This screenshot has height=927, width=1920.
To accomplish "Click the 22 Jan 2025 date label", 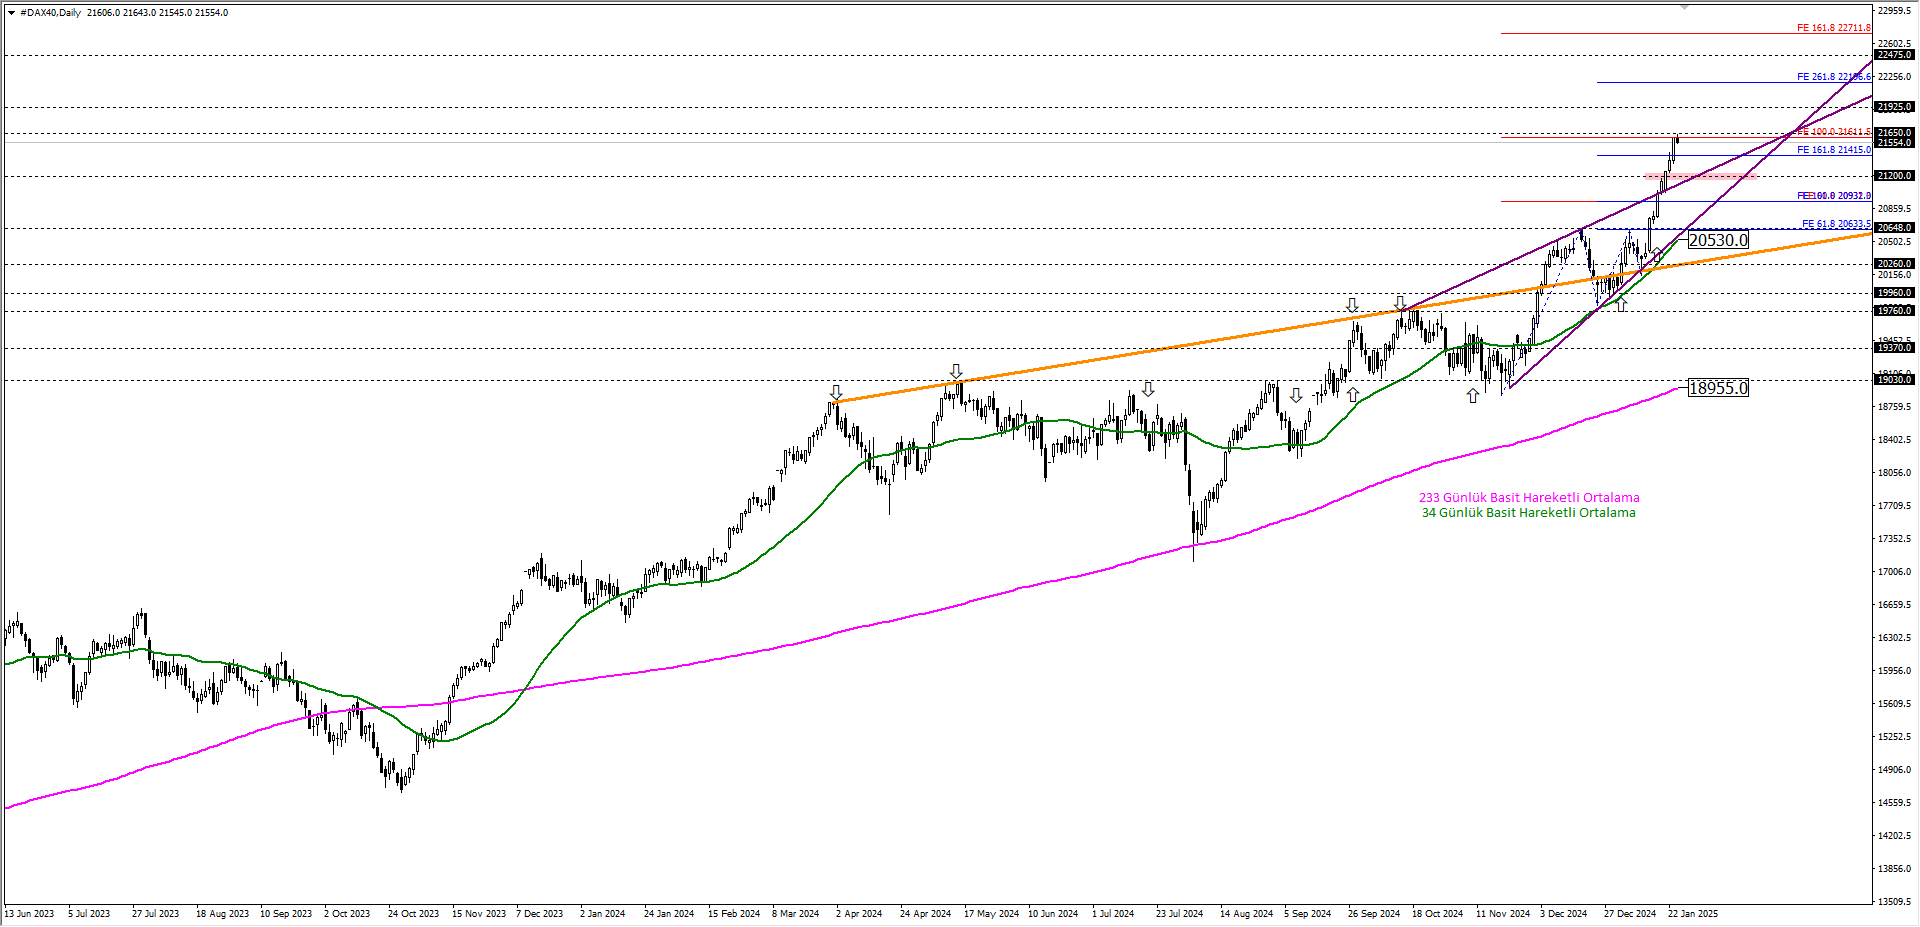I will [x=1692, y=914].
